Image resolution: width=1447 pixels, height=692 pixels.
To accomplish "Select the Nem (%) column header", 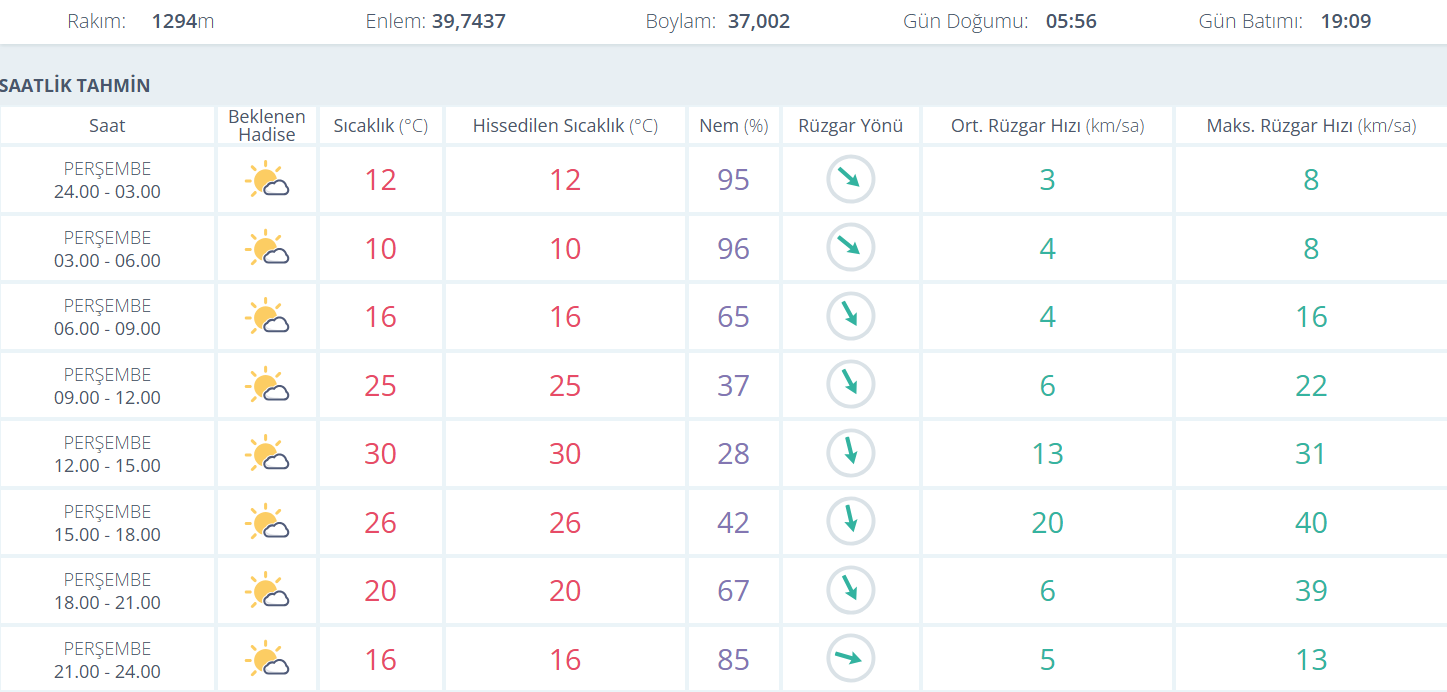I will click(733, 126).
